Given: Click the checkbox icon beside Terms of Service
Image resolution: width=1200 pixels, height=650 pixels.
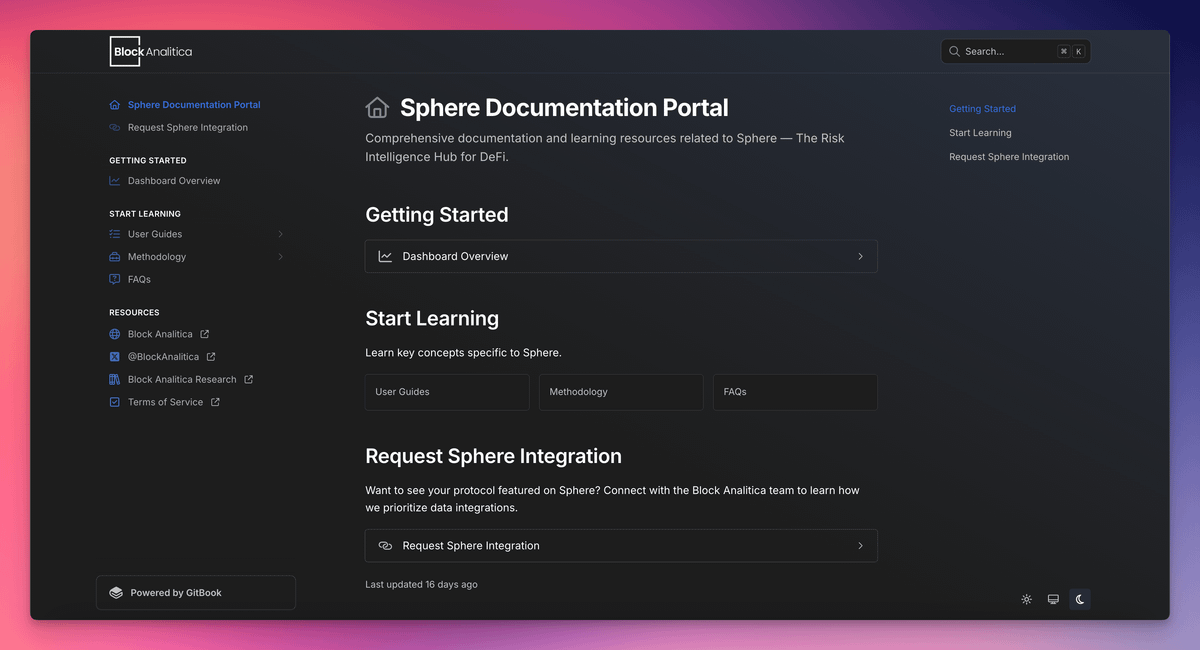Looking at the screenshot, I should pos(115,402).
